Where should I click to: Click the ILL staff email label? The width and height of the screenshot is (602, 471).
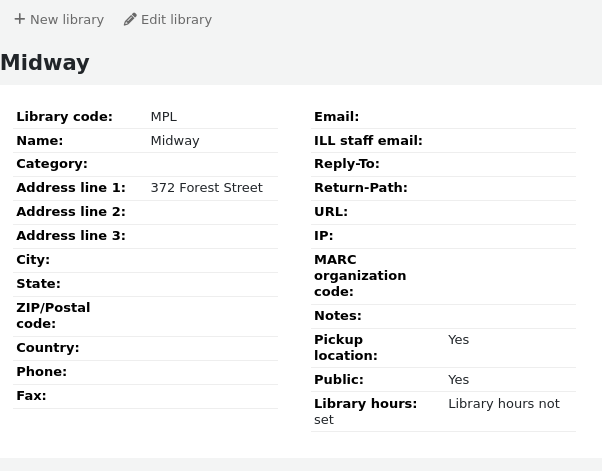coord(368,141)
